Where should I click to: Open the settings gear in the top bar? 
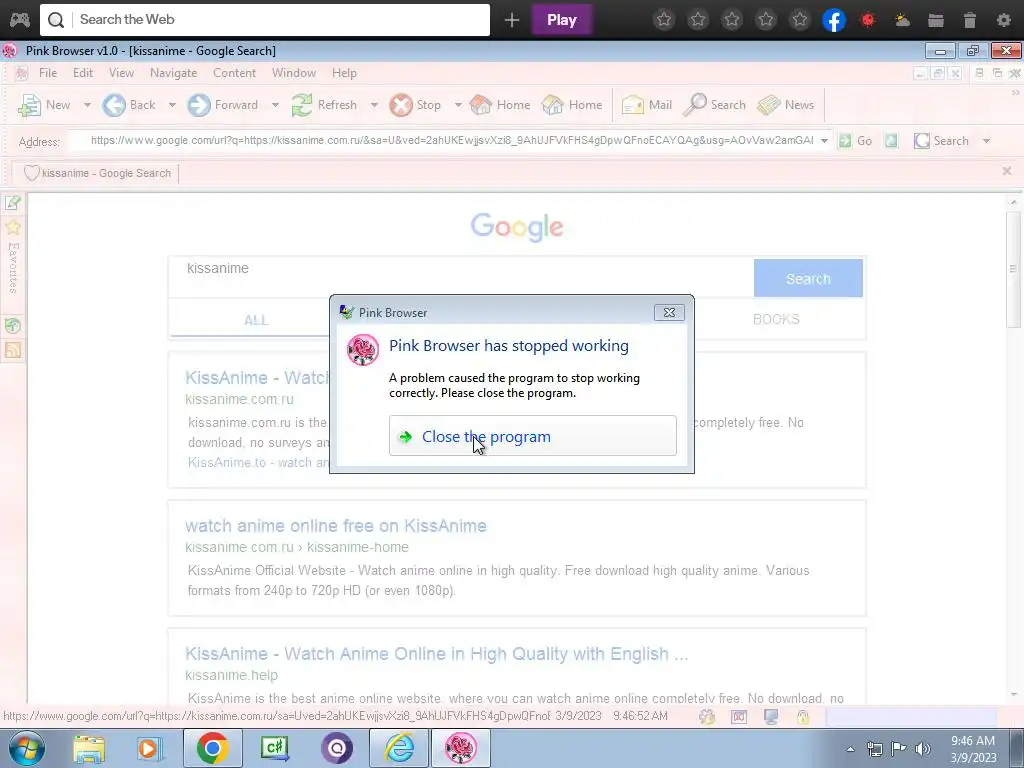pyautogui.click(x=1004, y=20)
